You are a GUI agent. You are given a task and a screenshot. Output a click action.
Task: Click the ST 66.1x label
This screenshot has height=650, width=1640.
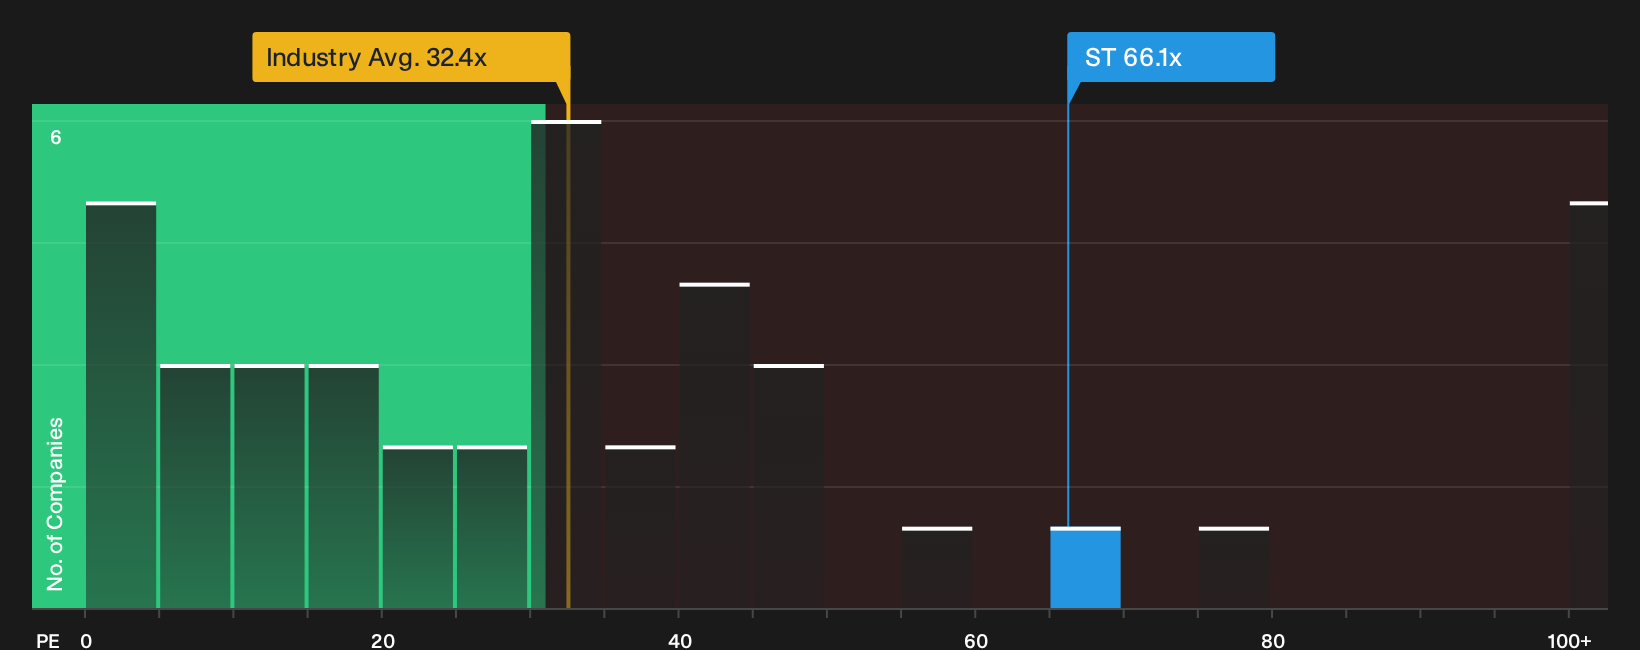pos(1170,57)
